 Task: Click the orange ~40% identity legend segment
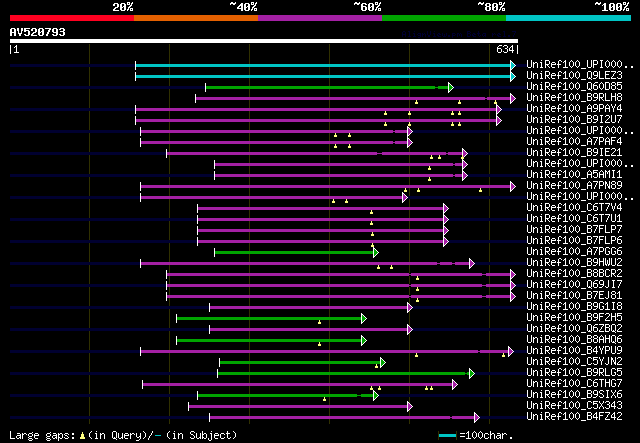[x=196, y=18]
